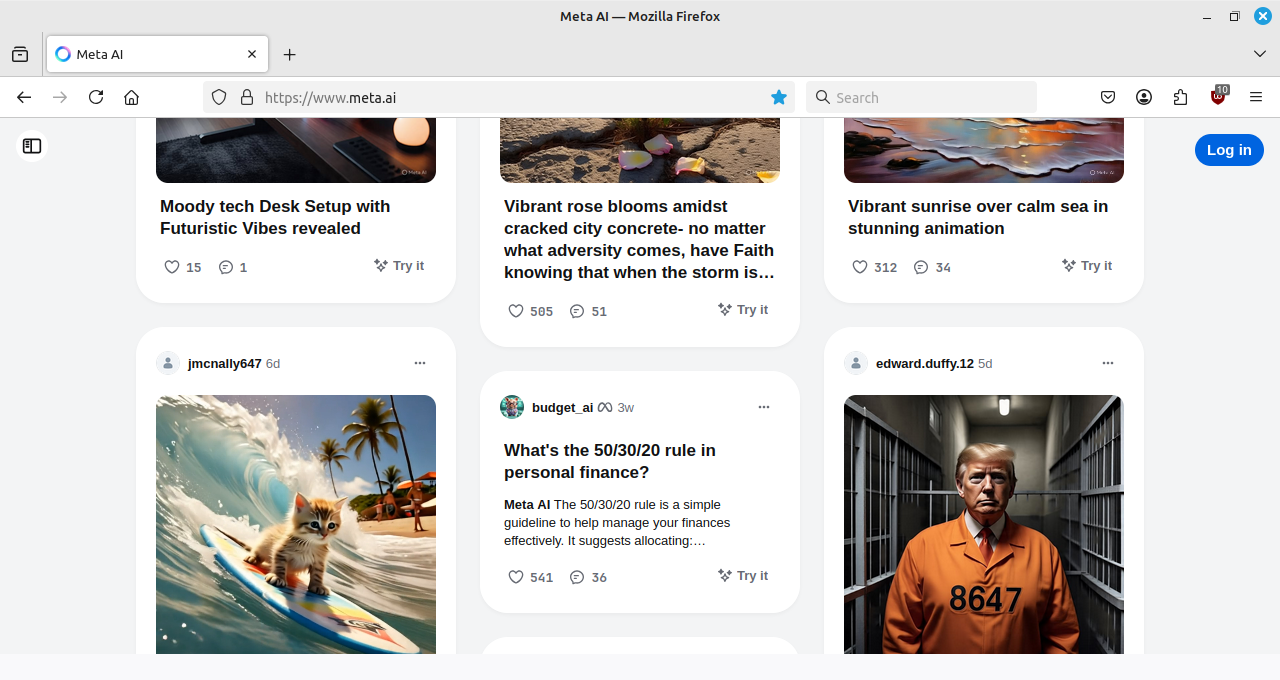Expand the list all tabs chevron
This screenshot has height=680, width=1280.
(x=1260, y=53)
